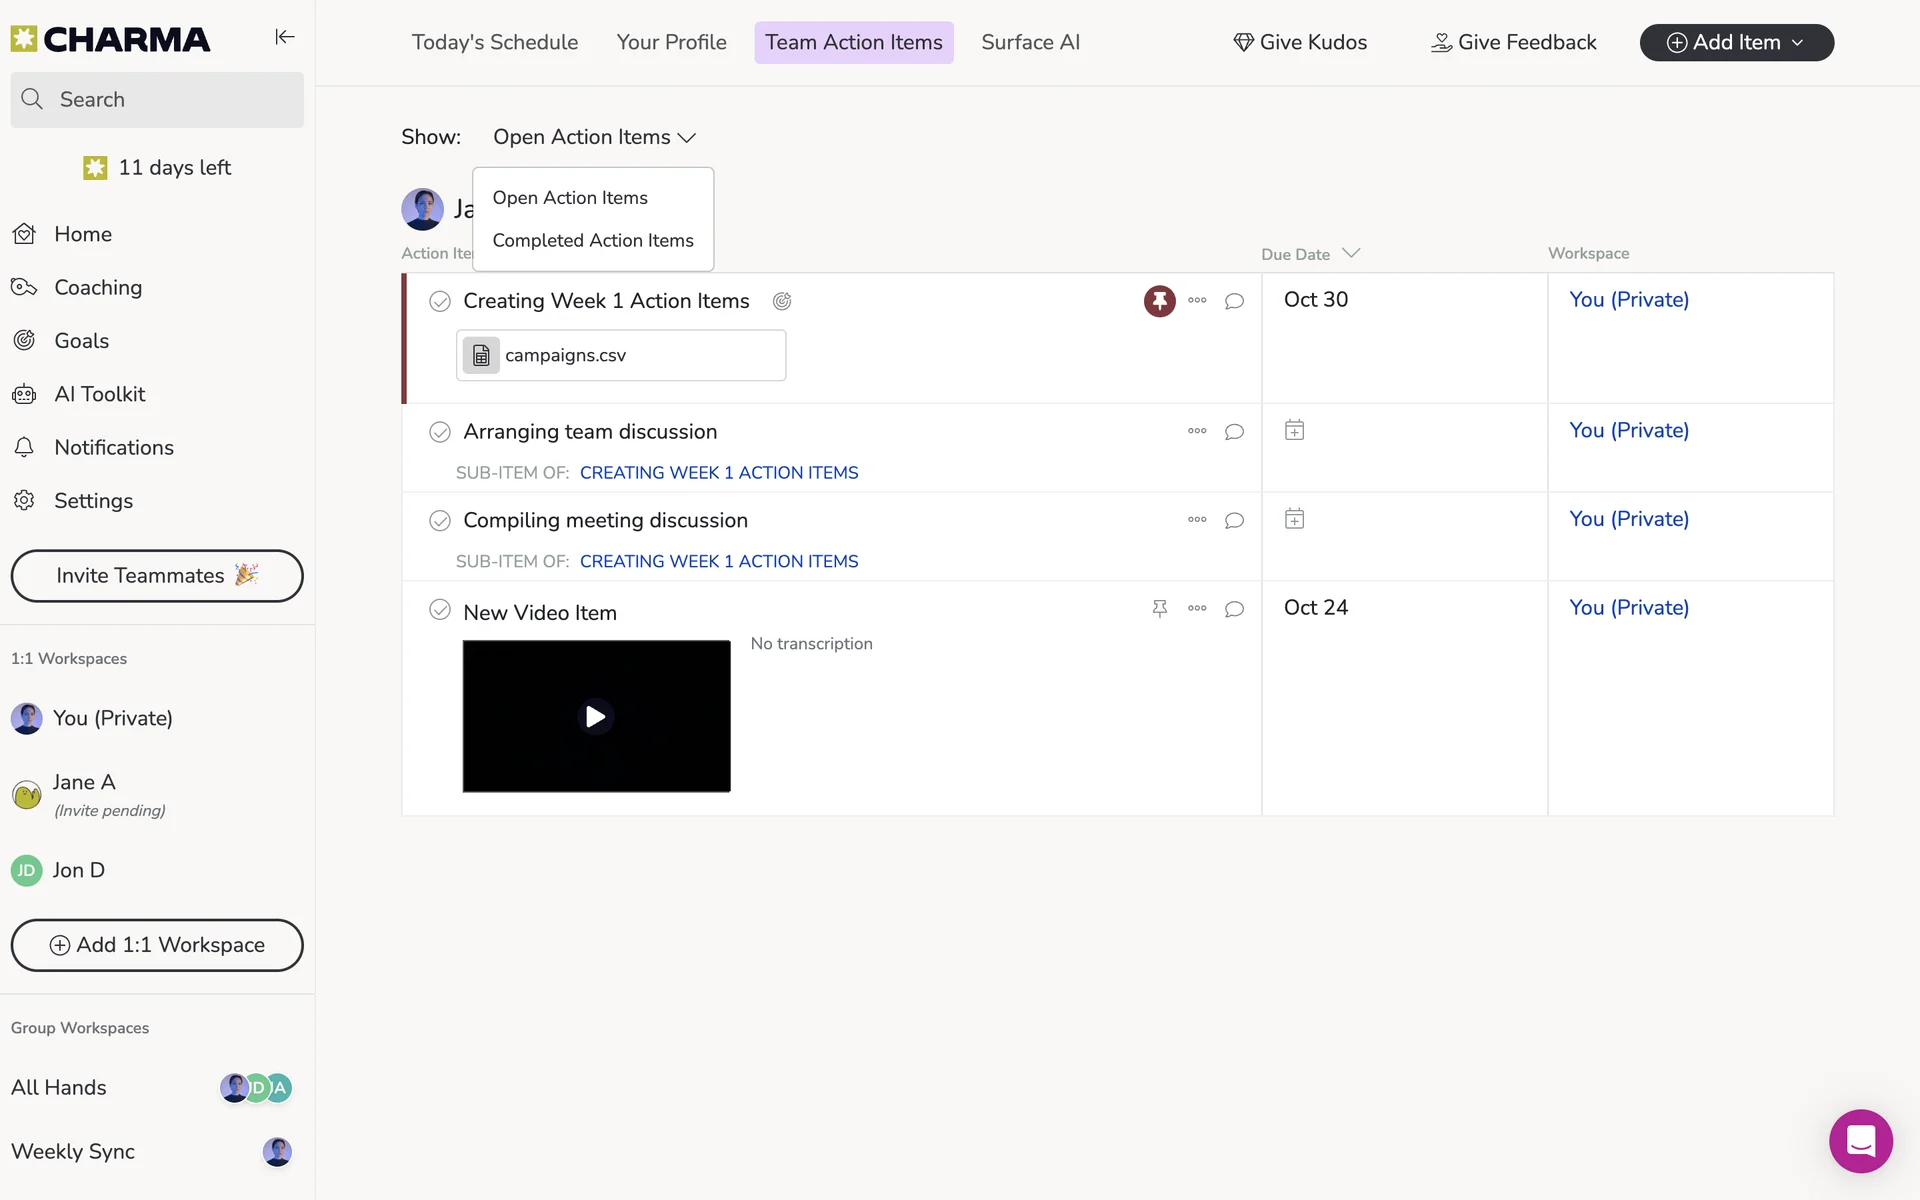The height and width of the screenshot is (1200, 1920).
Task: Switch to the Surface AI tab
Action: [x=1030, y=42]
